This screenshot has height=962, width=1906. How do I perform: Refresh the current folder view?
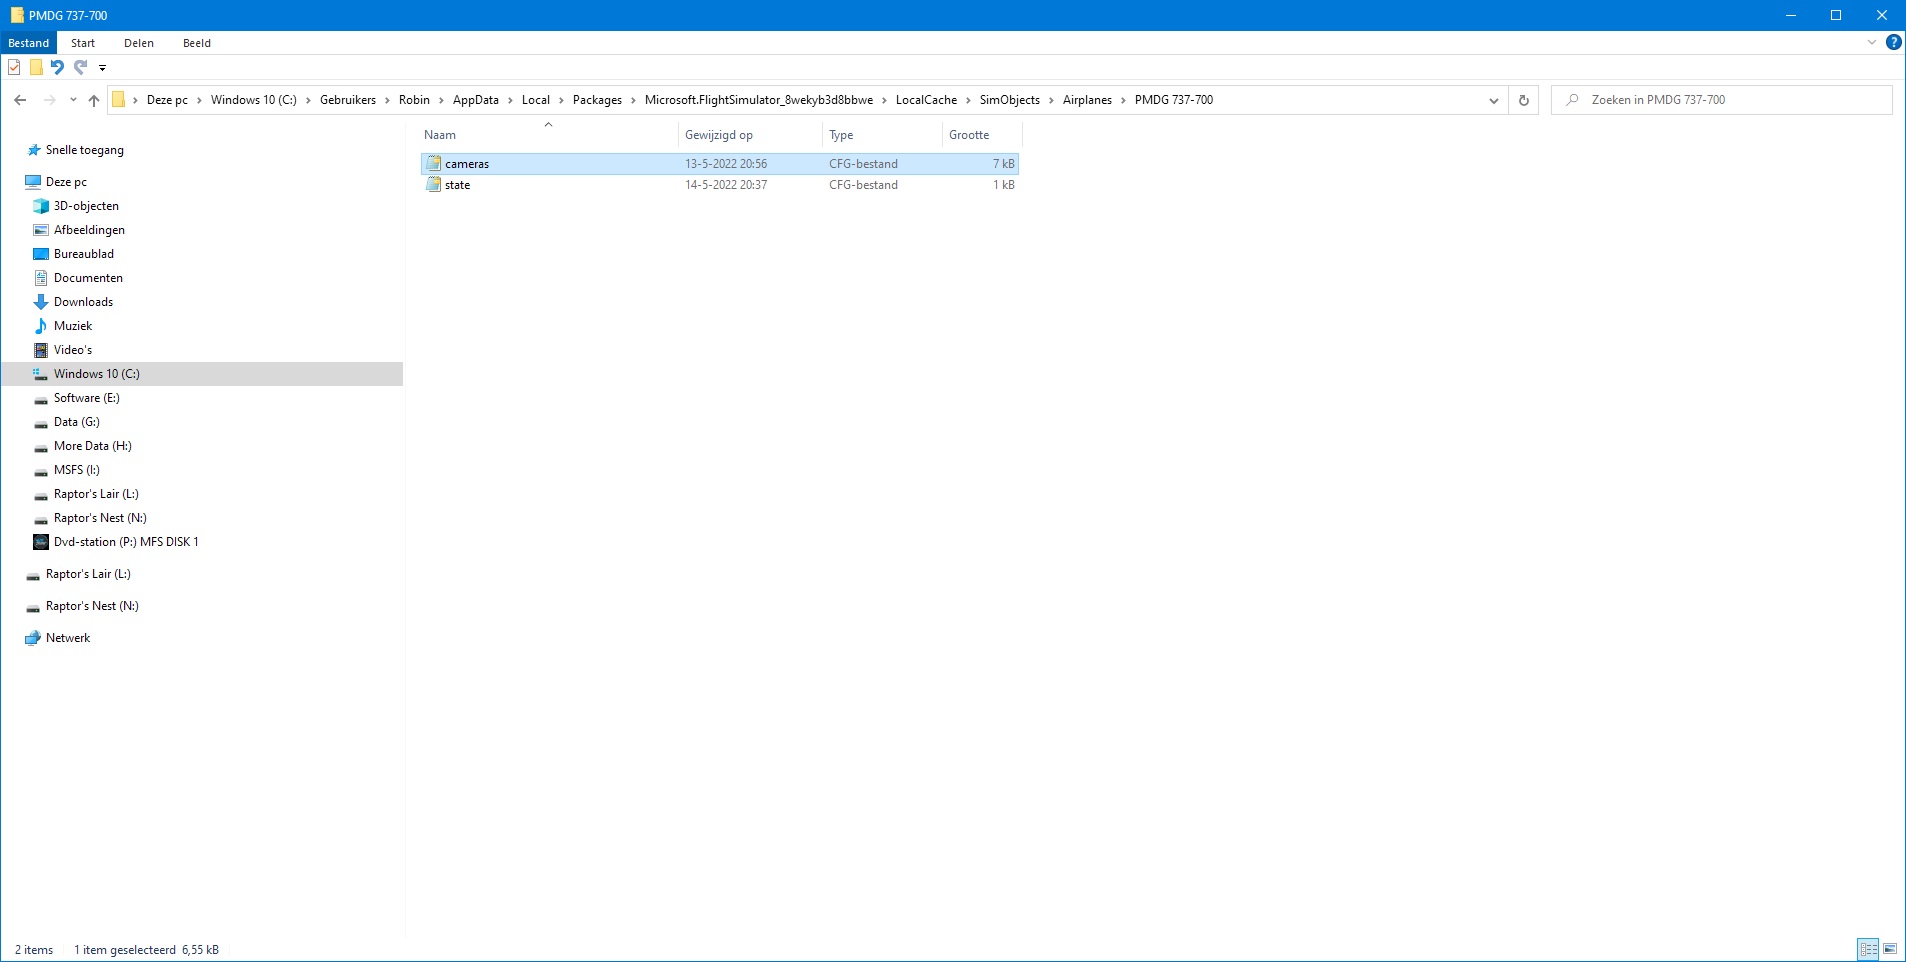point(1523,100)
